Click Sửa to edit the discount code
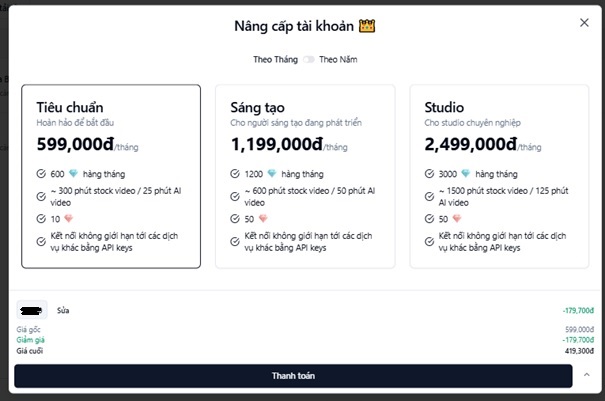The image size is (605, 401). (x=62, y=311)
